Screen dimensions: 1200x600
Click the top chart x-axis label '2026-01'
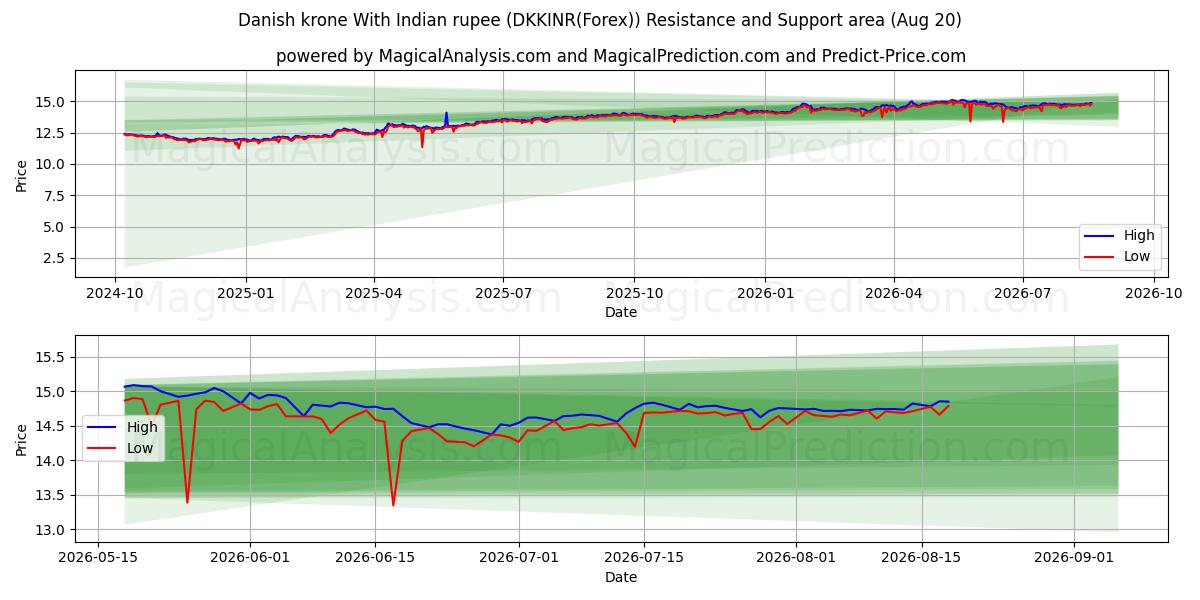pos(764,293)
